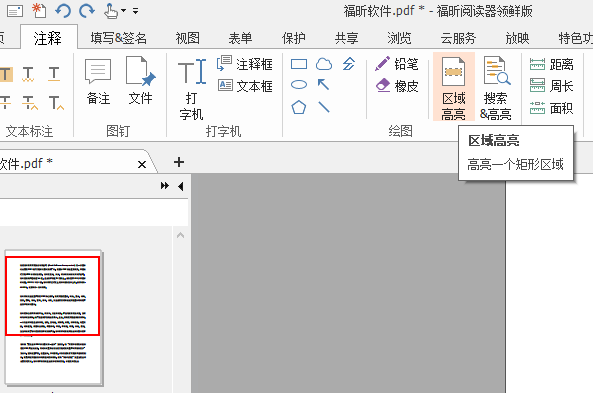Select the Oval shape tool
593x393 pixels.
pos(299,85)
